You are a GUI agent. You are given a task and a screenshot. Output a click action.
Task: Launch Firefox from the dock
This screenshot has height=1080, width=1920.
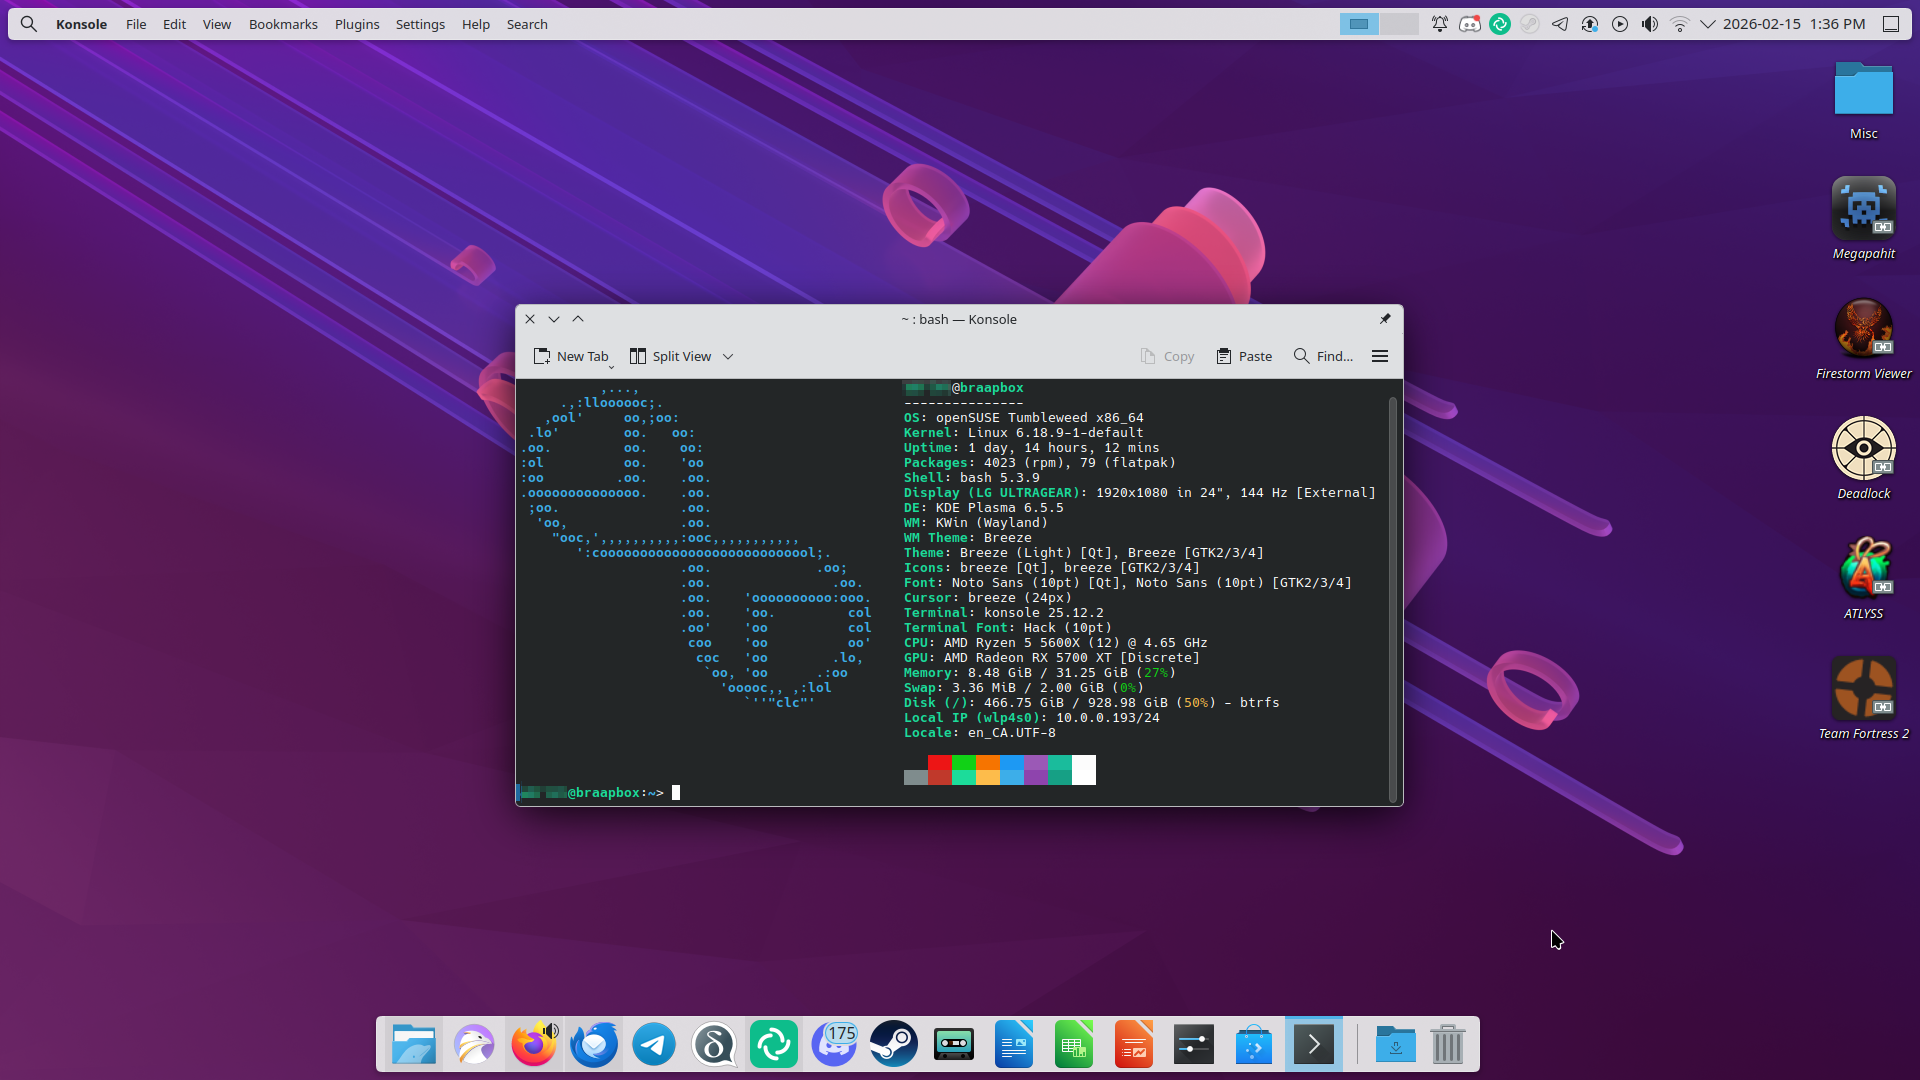tap(534, 1045)
